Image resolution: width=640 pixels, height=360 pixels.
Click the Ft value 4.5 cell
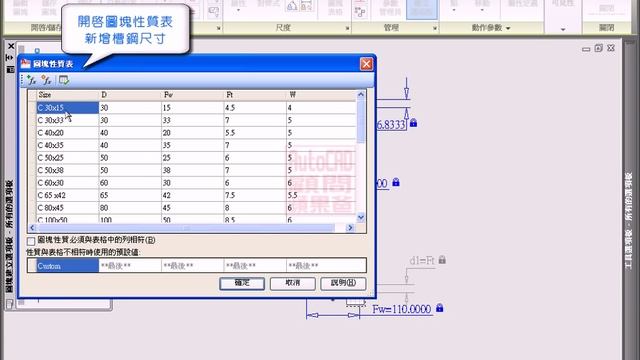pos(255,108)
